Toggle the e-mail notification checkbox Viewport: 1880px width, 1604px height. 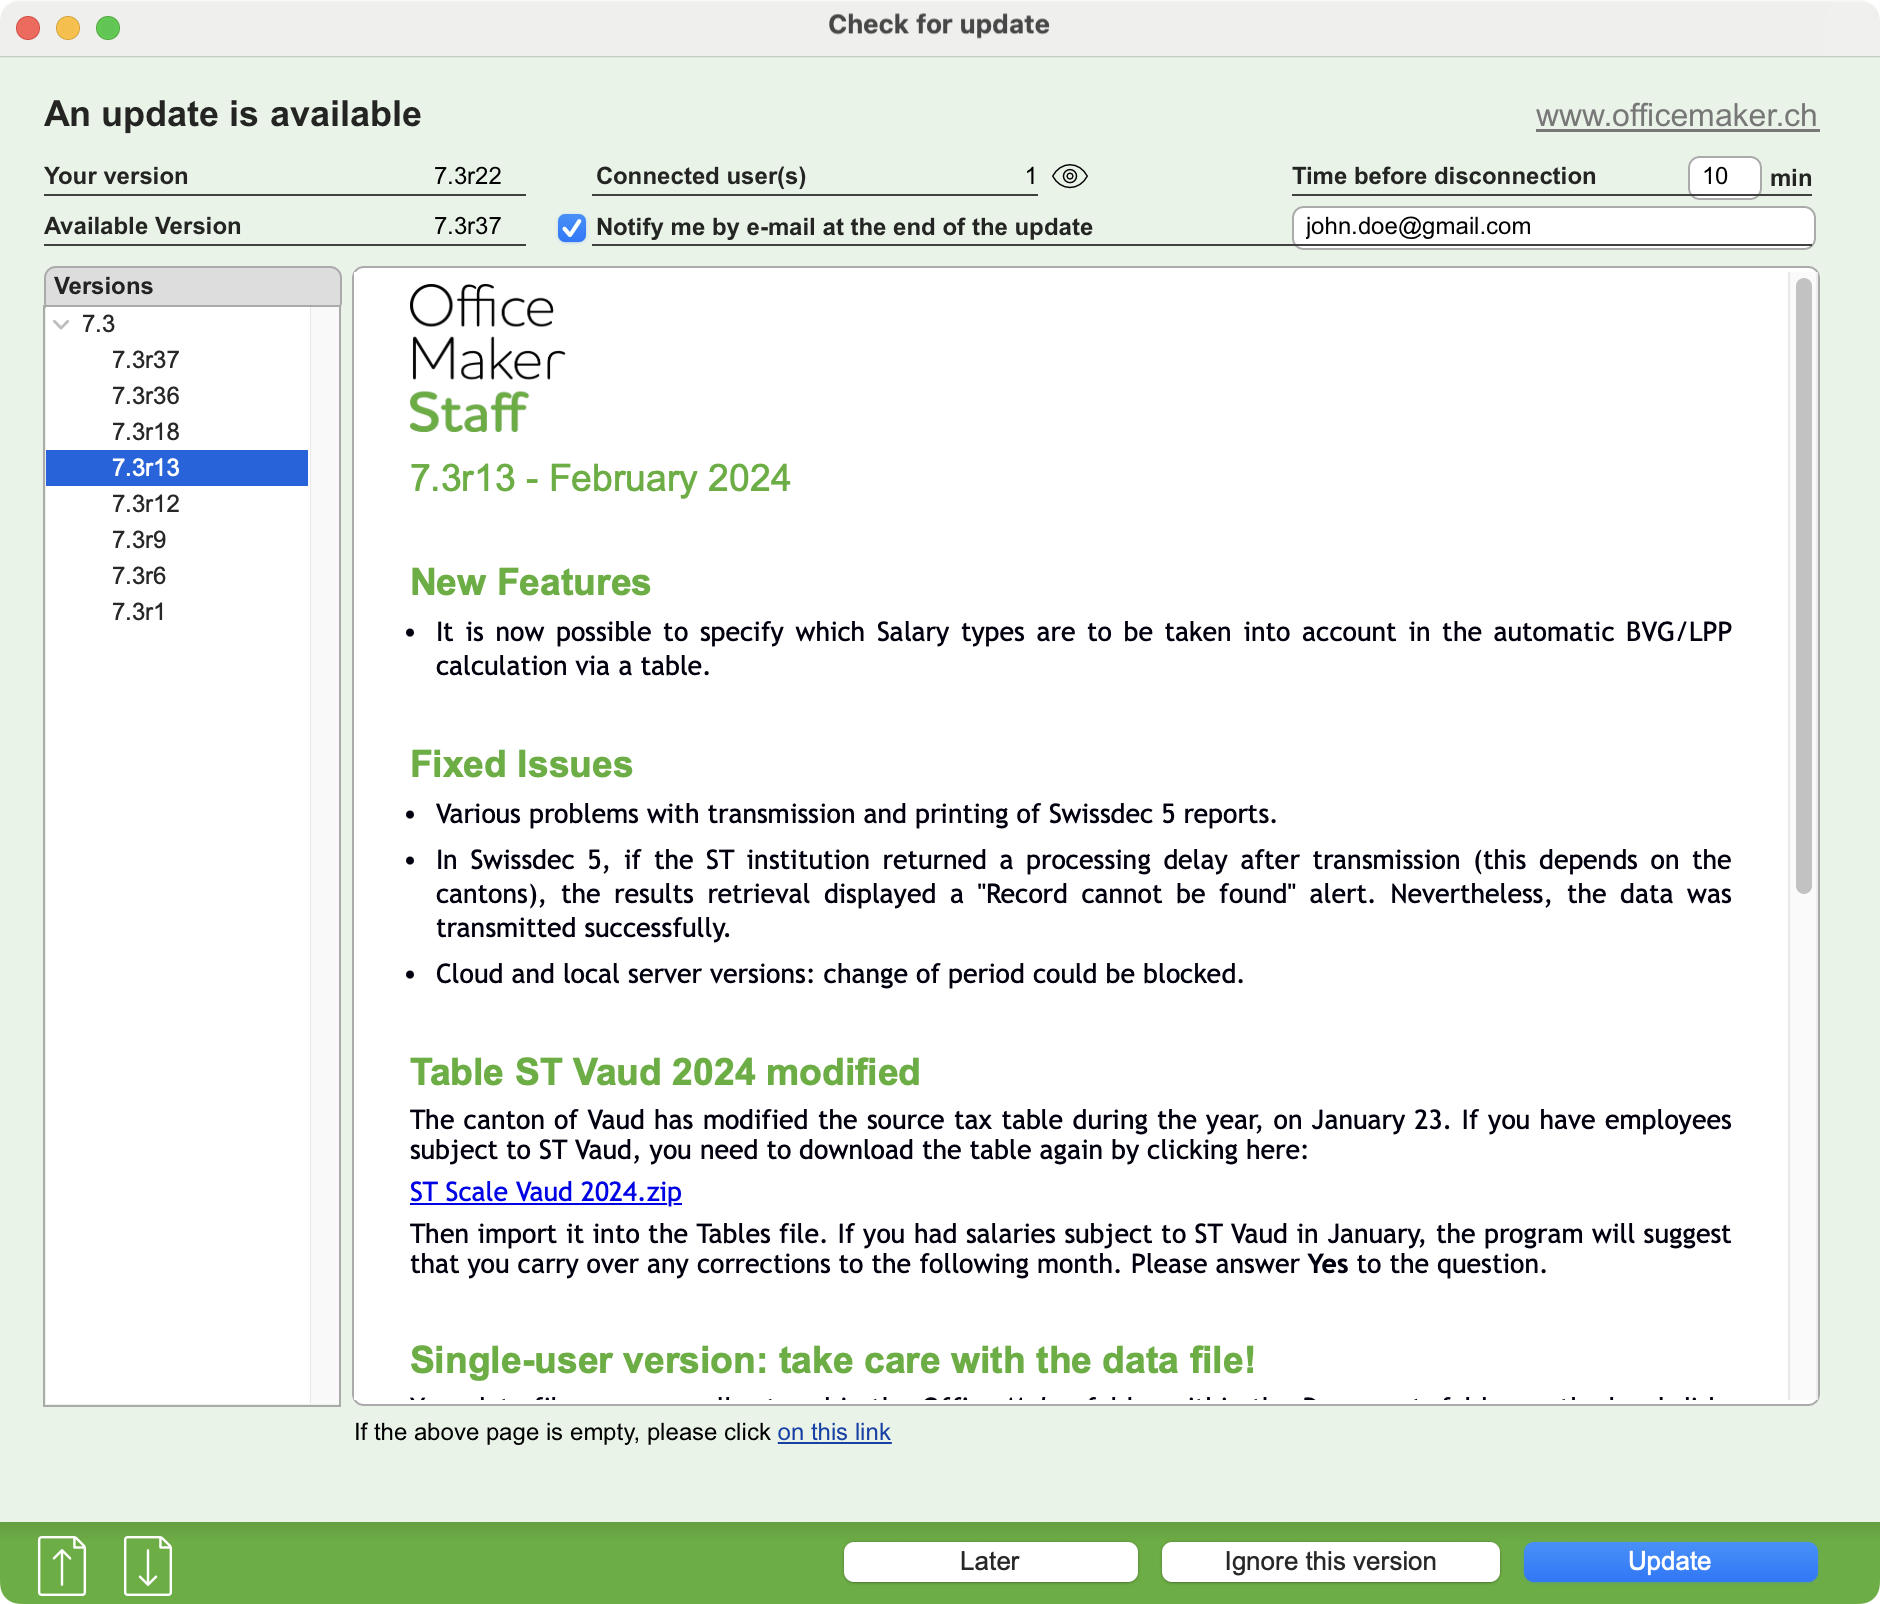tap(572, 228)
